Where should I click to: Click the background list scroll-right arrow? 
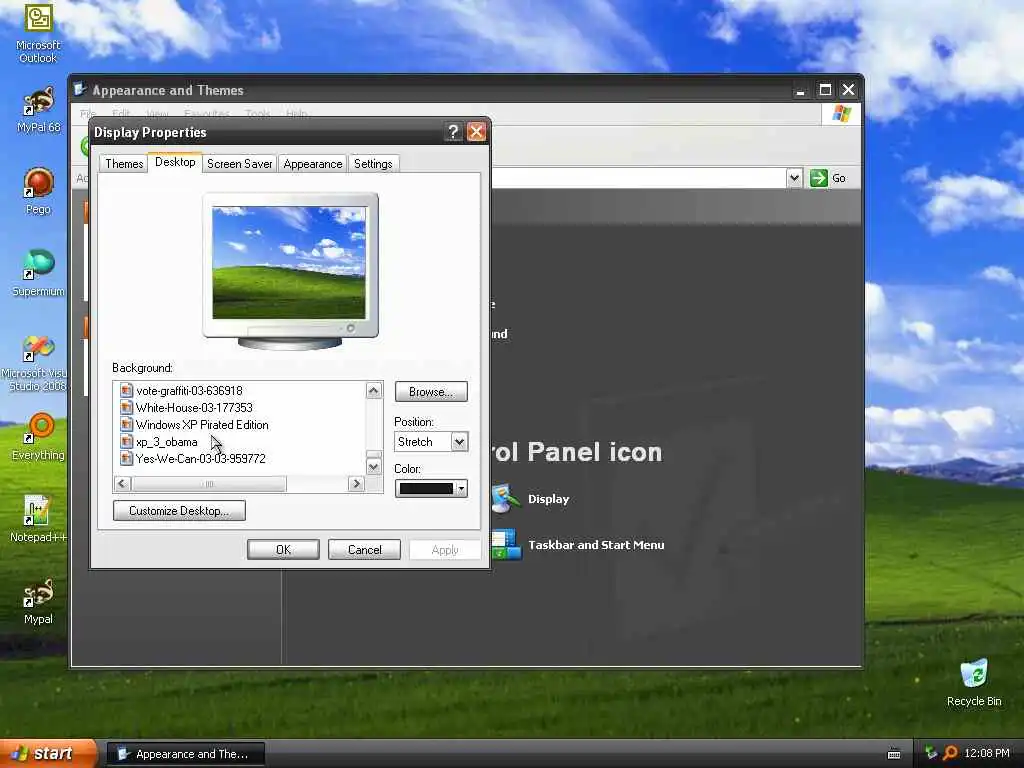click(x=356, y=484)
